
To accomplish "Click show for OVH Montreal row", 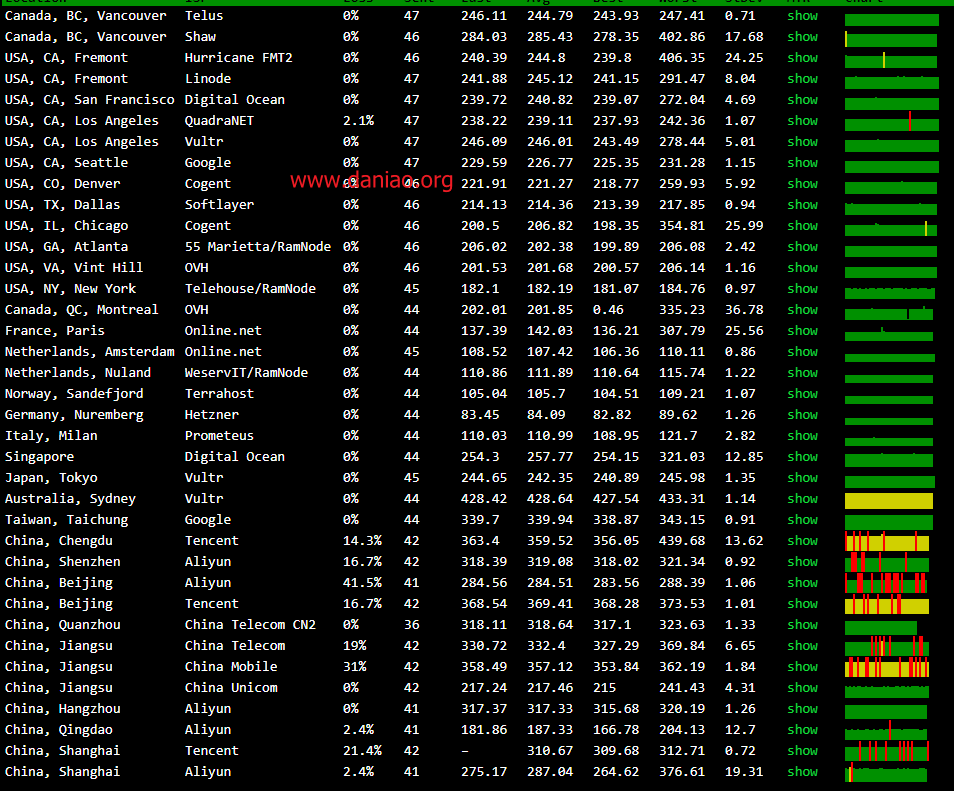I will click(803, 310).
